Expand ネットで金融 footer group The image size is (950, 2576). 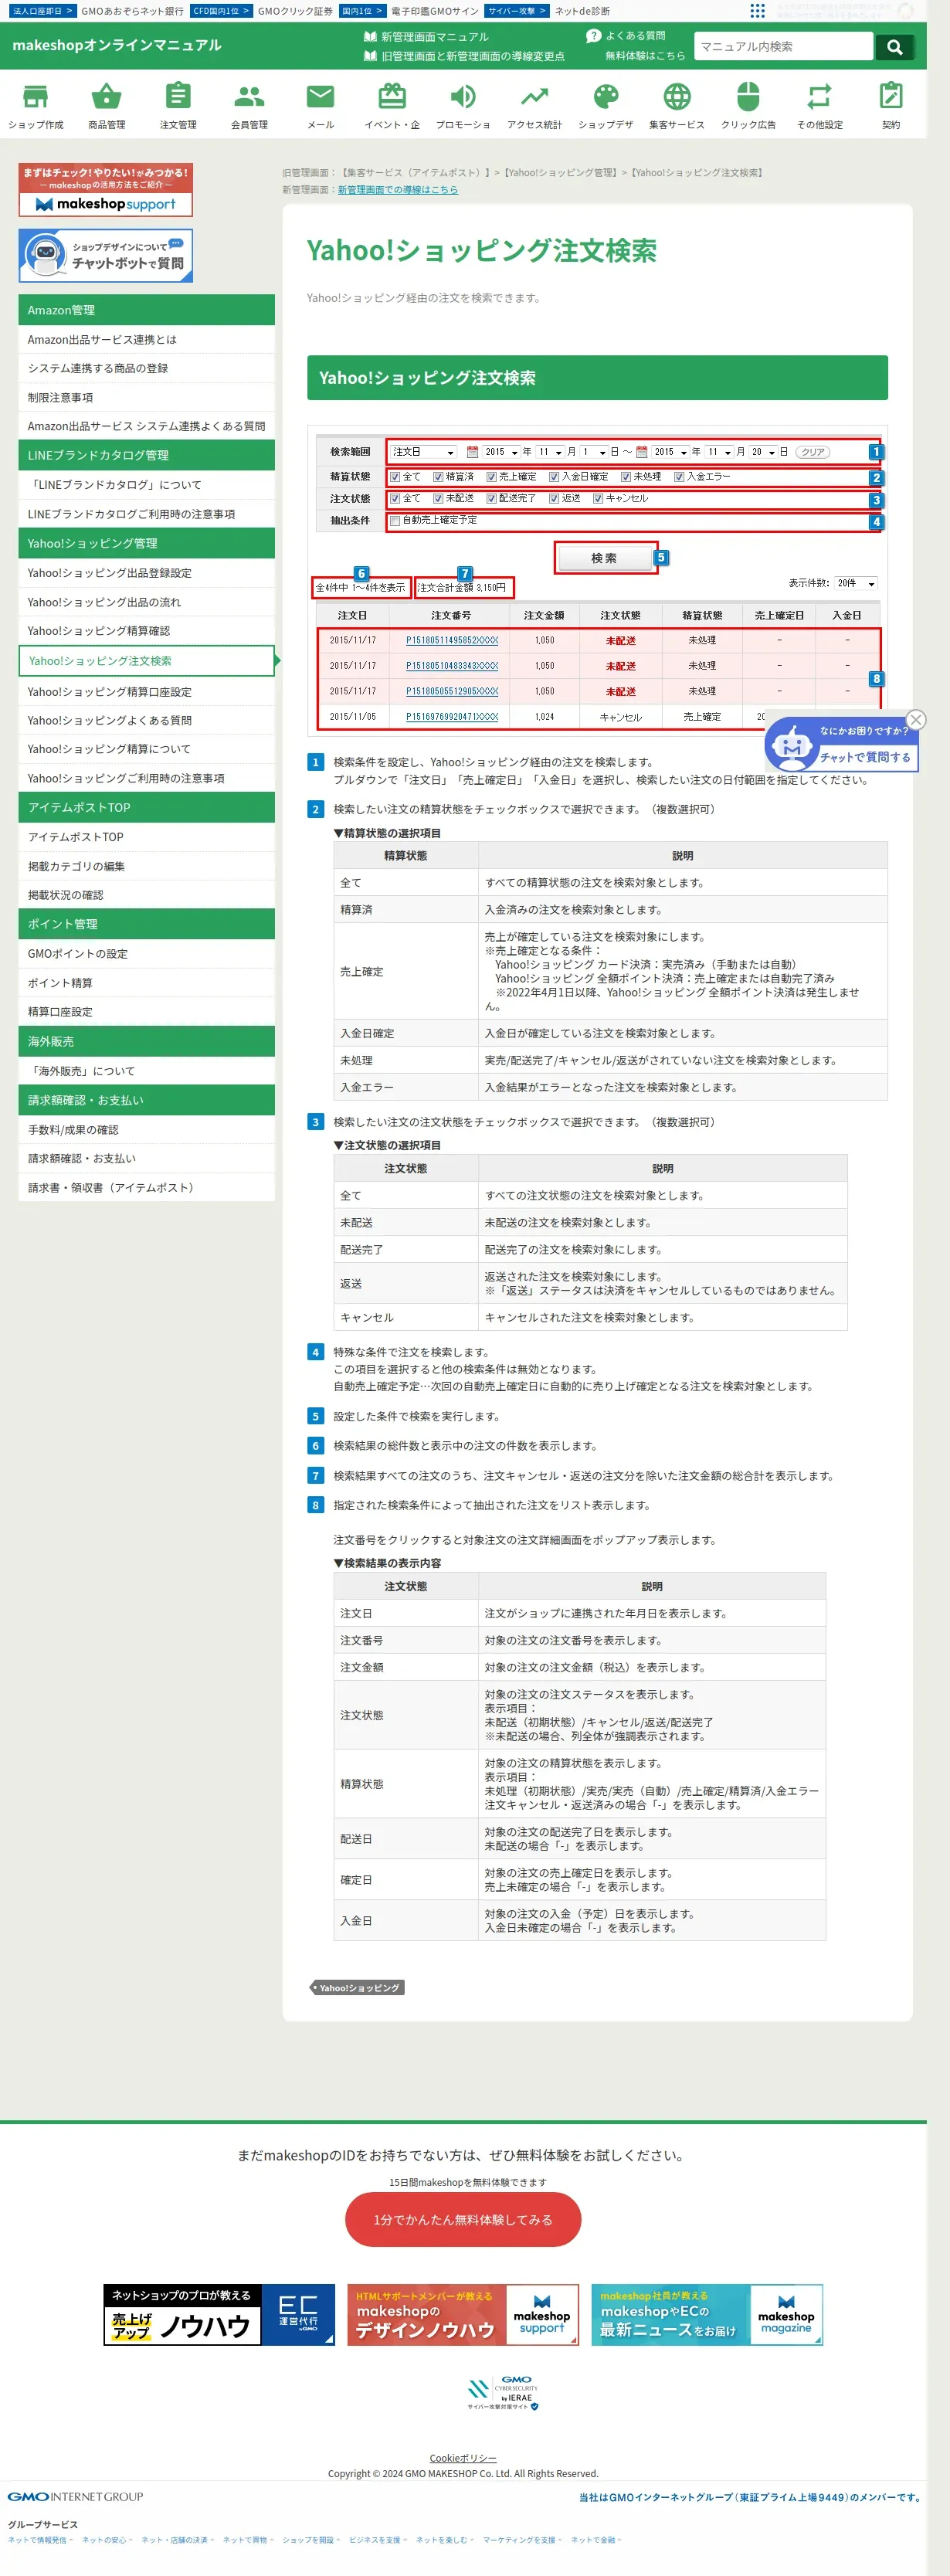pos(596,2539)
